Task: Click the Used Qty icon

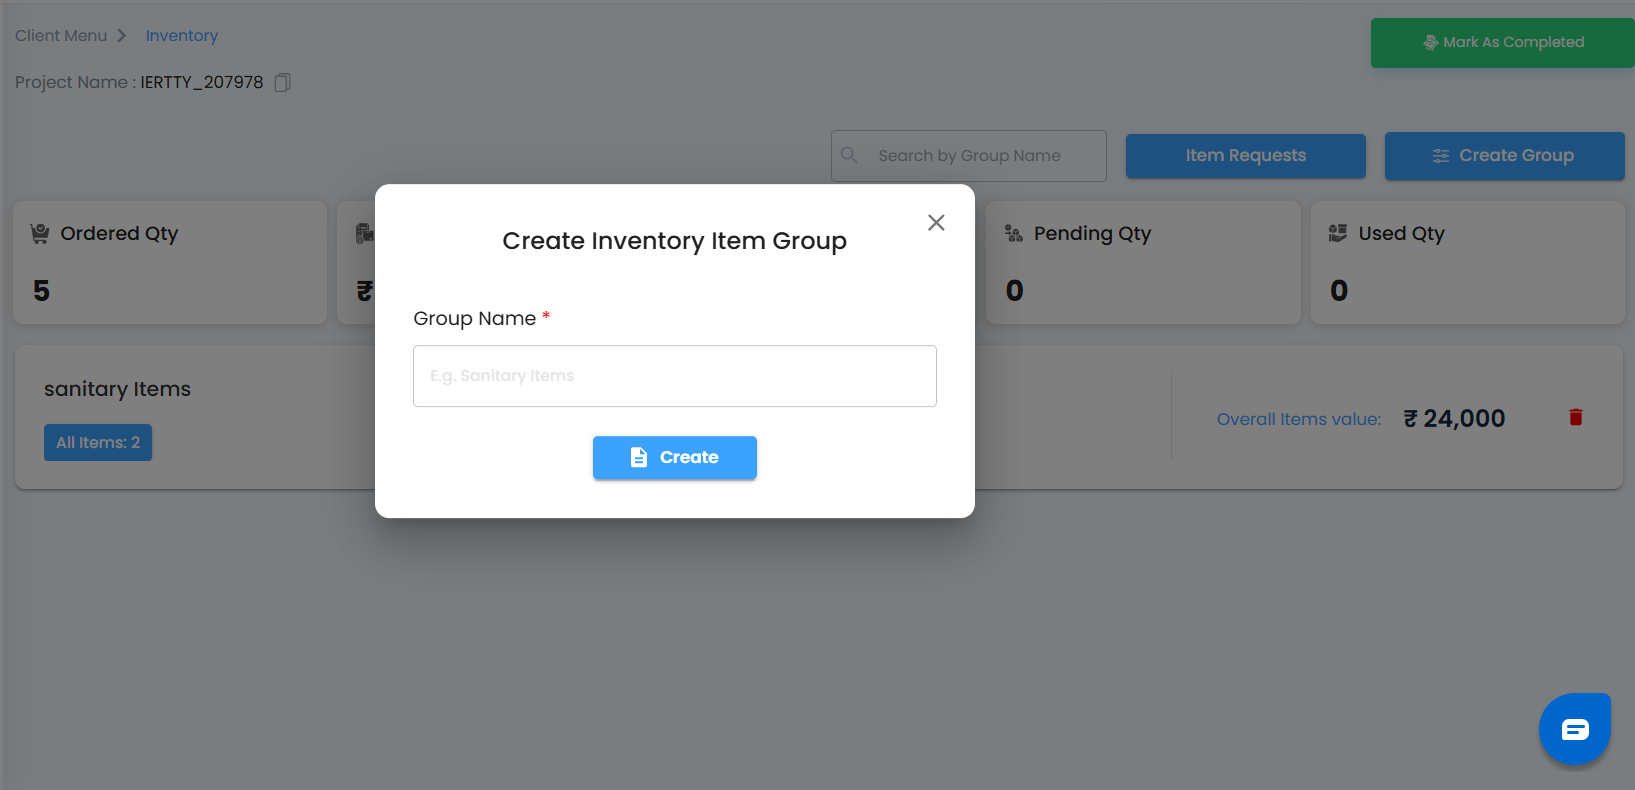Action: click(1337, 234)
